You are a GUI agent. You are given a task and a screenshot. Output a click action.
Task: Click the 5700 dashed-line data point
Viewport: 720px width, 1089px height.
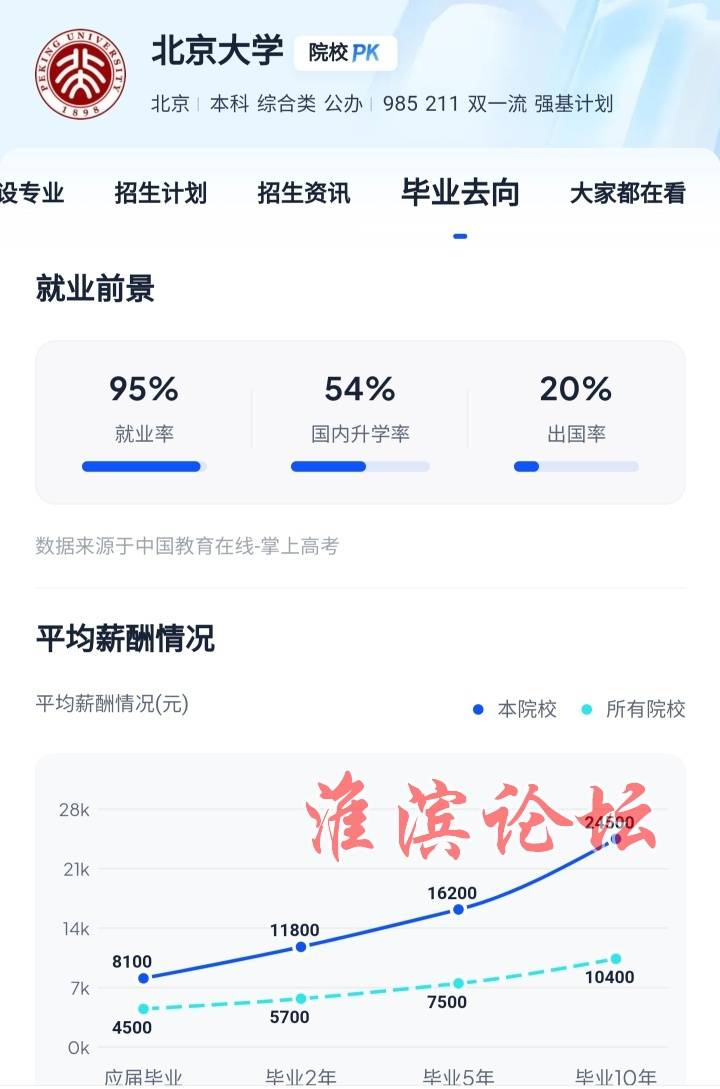point(301,999)
